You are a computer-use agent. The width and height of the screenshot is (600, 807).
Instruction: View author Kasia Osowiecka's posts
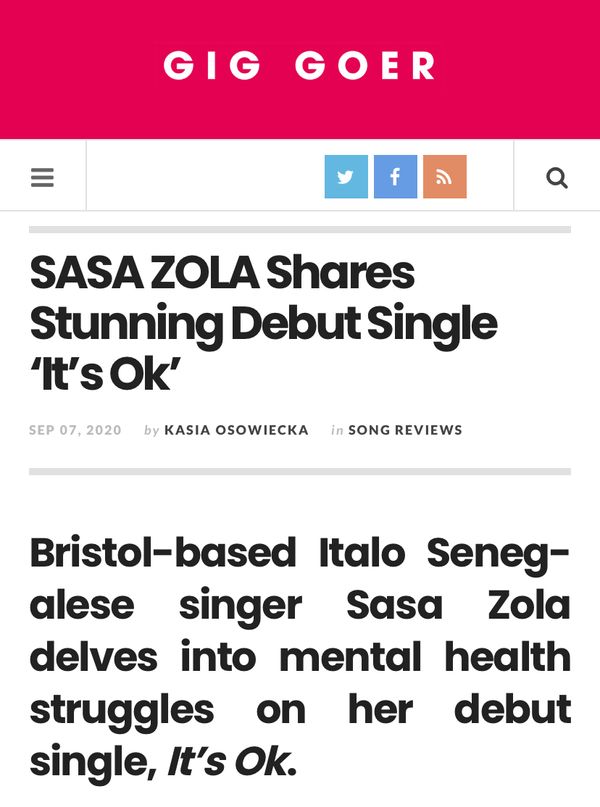pyautogui.click(x=236, y=430)
